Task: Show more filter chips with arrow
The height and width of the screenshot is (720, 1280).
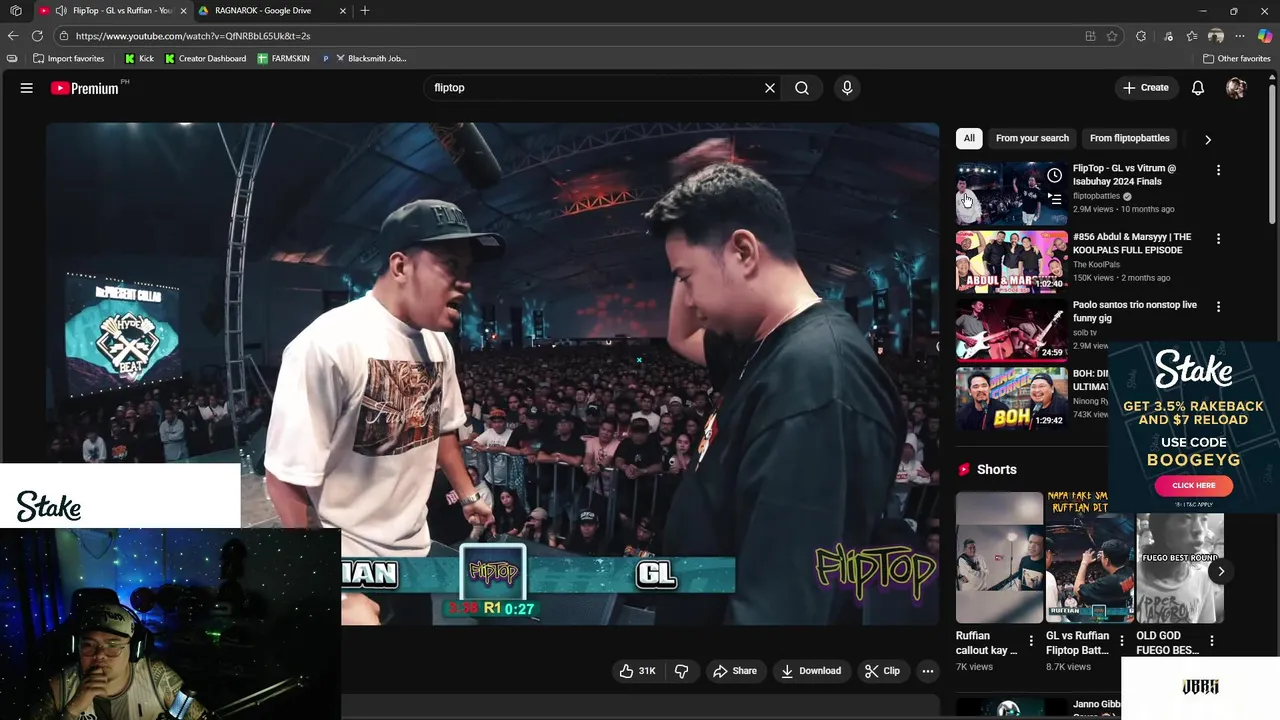Action: click(x=1208, y=139)
